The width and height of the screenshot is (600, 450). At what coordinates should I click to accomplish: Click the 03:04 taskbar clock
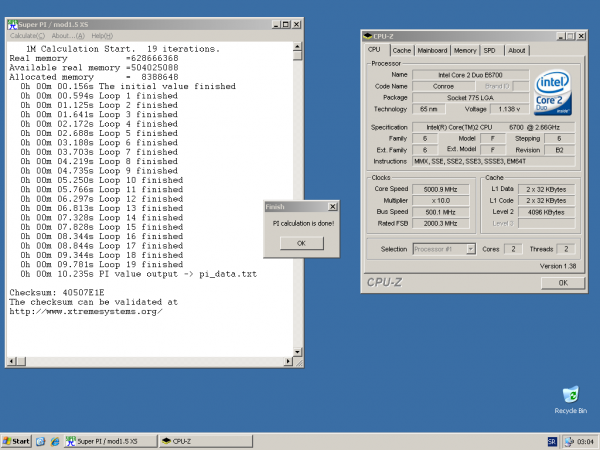585,442
